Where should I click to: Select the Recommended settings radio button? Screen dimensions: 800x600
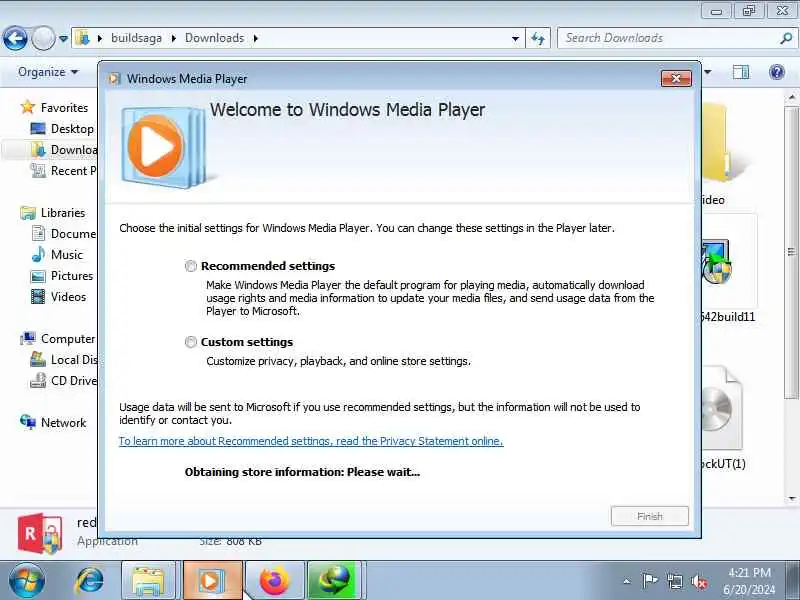(x=191, y=266)
